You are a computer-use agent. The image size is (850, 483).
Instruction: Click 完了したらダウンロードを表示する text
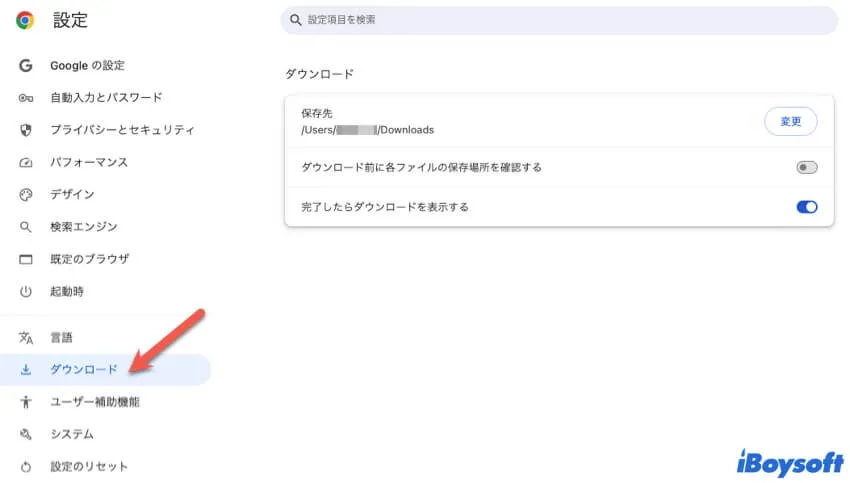385,207
